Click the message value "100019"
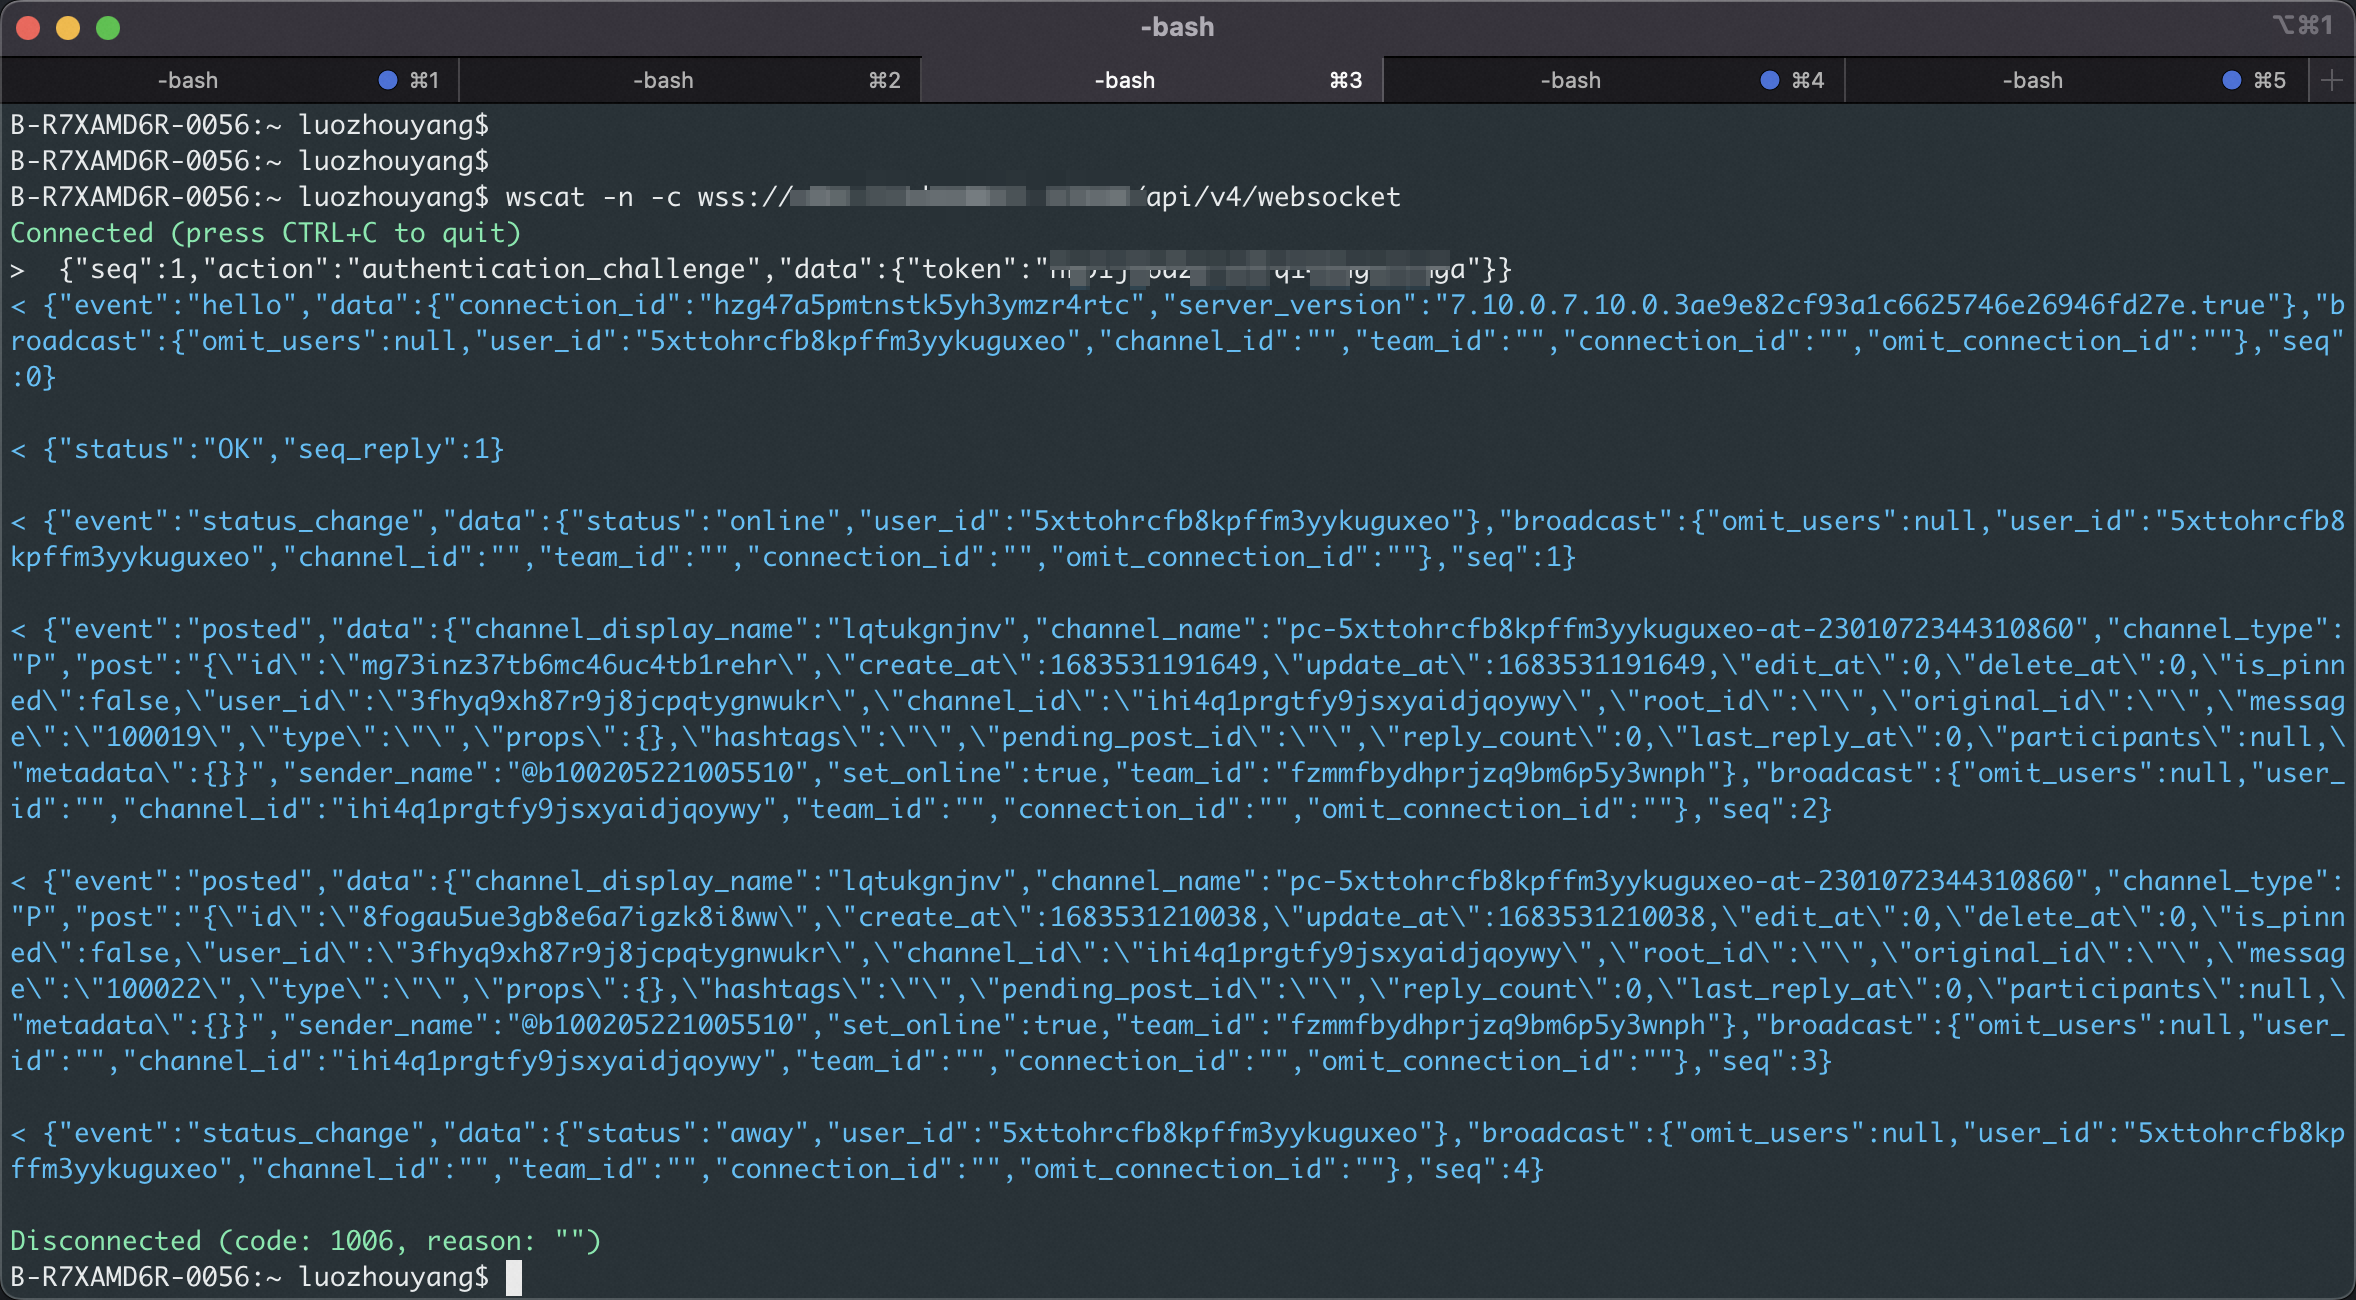This screenshot has height=1300, width=2356. pos(154,737)
